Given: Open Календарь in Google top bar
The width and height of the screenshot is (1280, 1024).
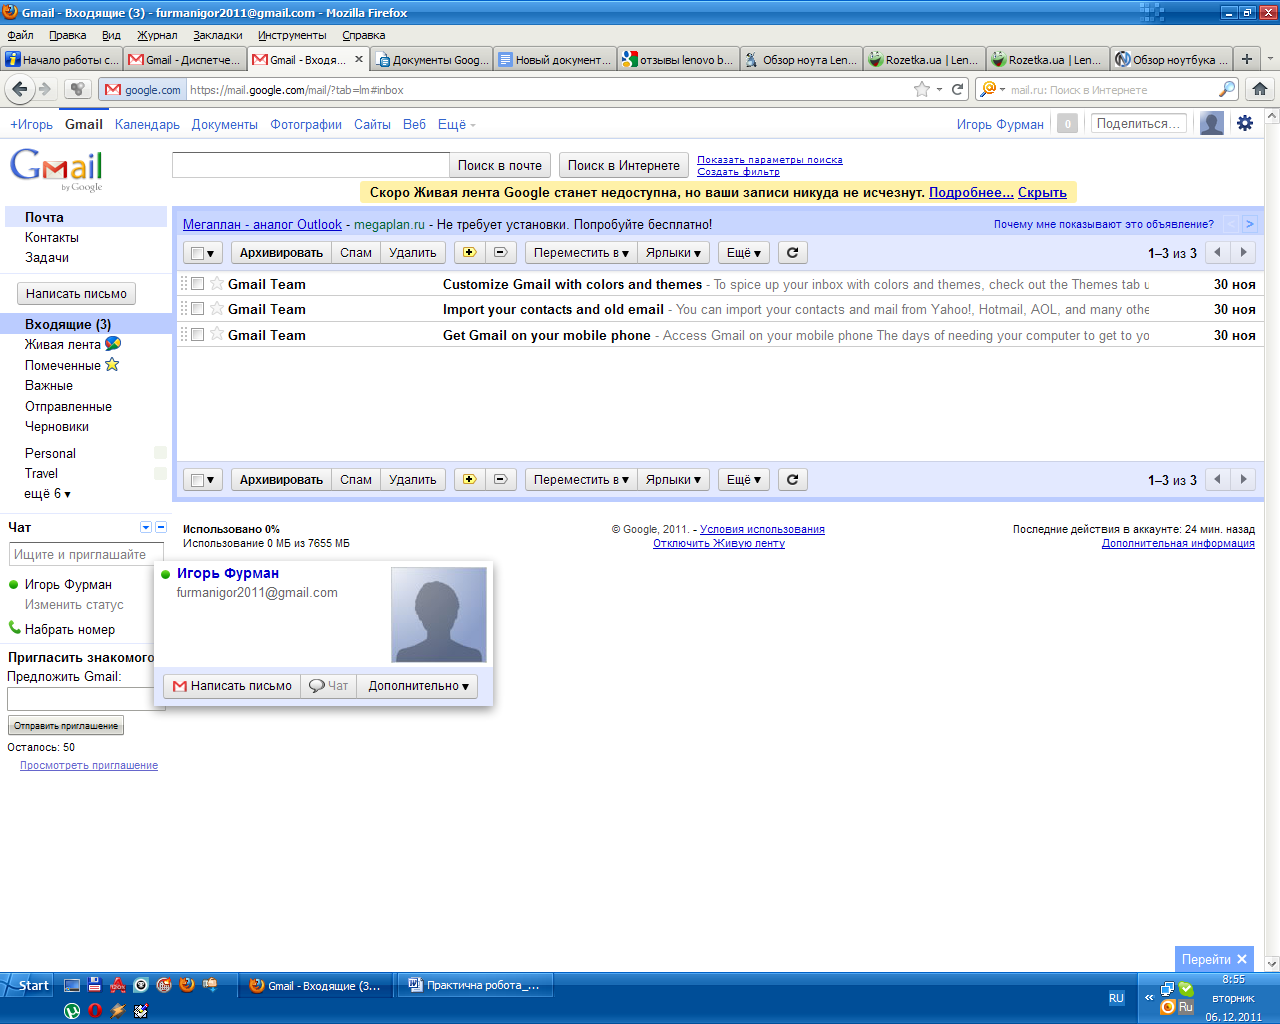Looking at the screenshot, I should point(147,124).
